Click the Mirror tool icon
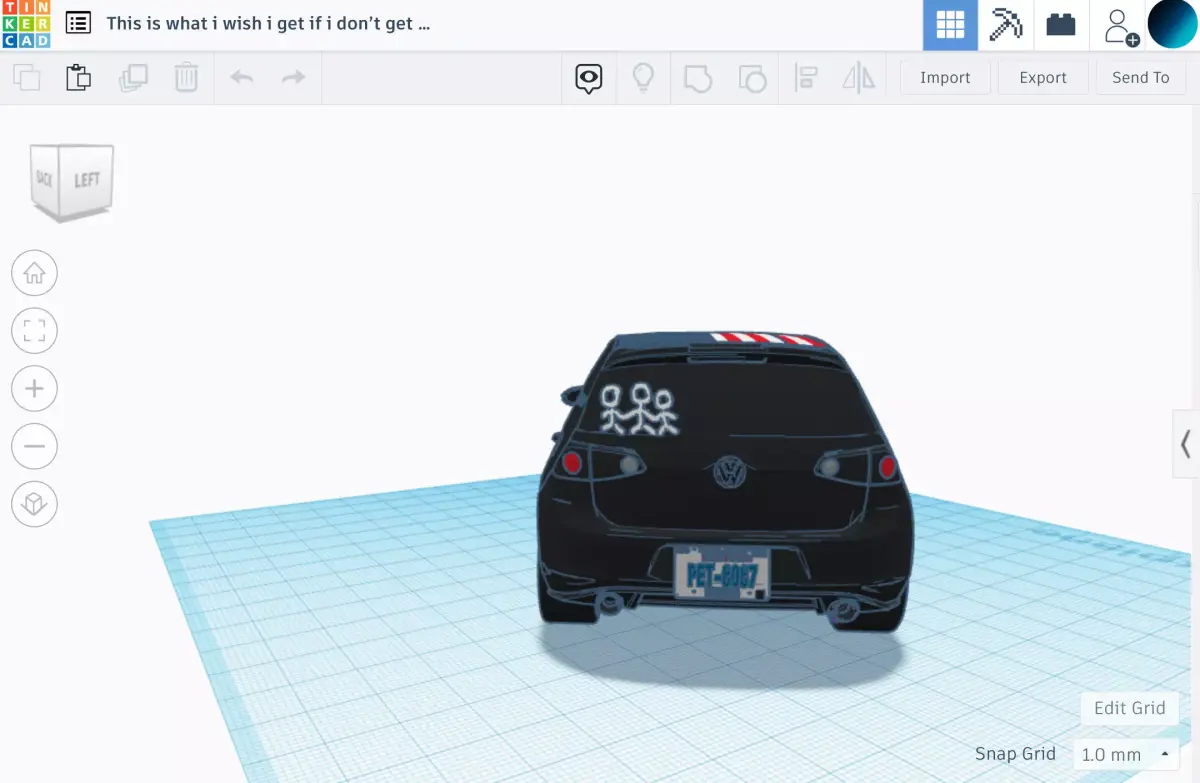This screenshot has width=1200, height=783. [859, 78]
